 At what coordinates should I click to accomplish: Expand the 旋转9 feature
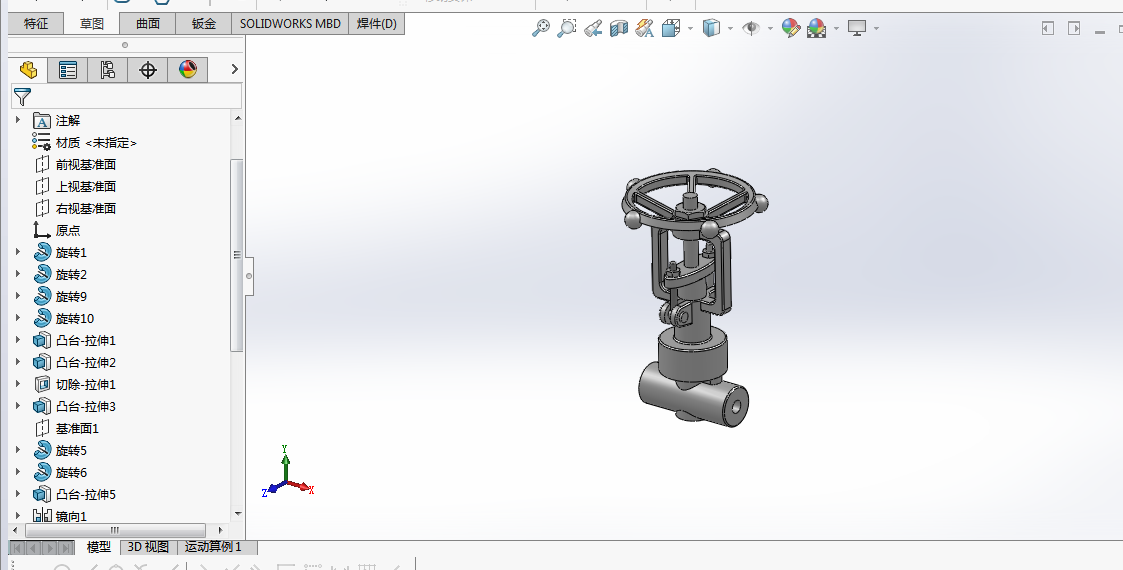point(18,296)
